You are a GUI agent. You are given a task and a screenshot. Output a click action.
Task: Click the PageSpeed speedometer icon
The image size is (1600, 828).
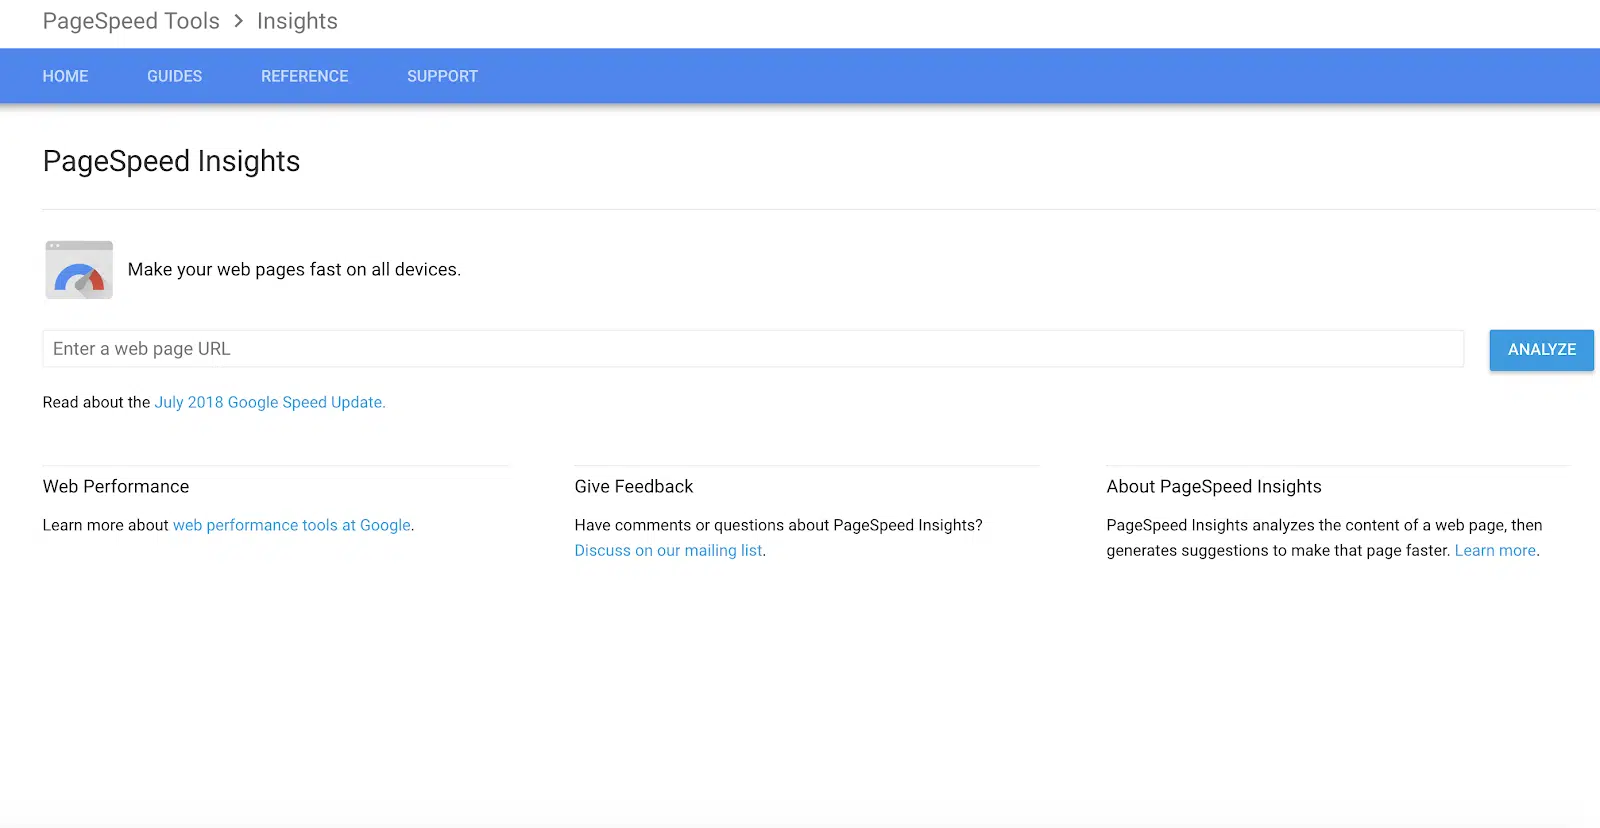click(x=79, y=270)
